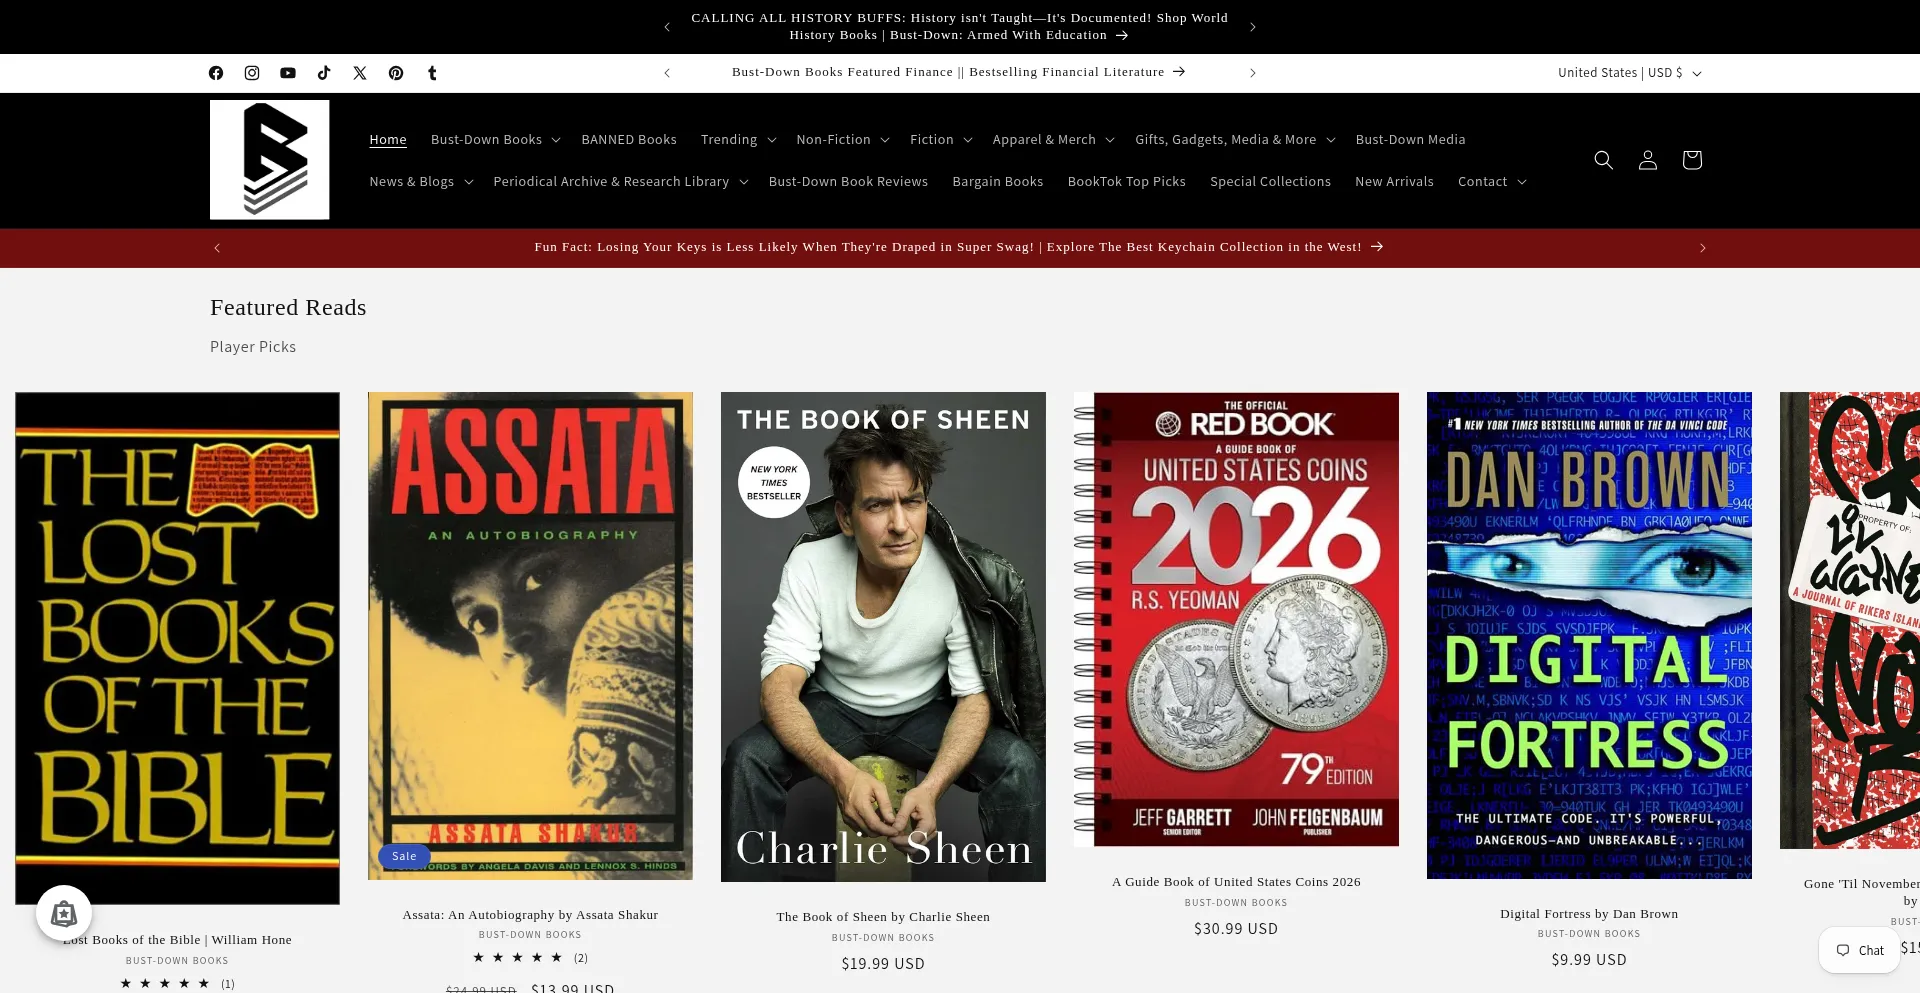This screenshot has width=1920, height=993.
Task: Show previous Featured Finance announcement
Action: pos(667,73)
